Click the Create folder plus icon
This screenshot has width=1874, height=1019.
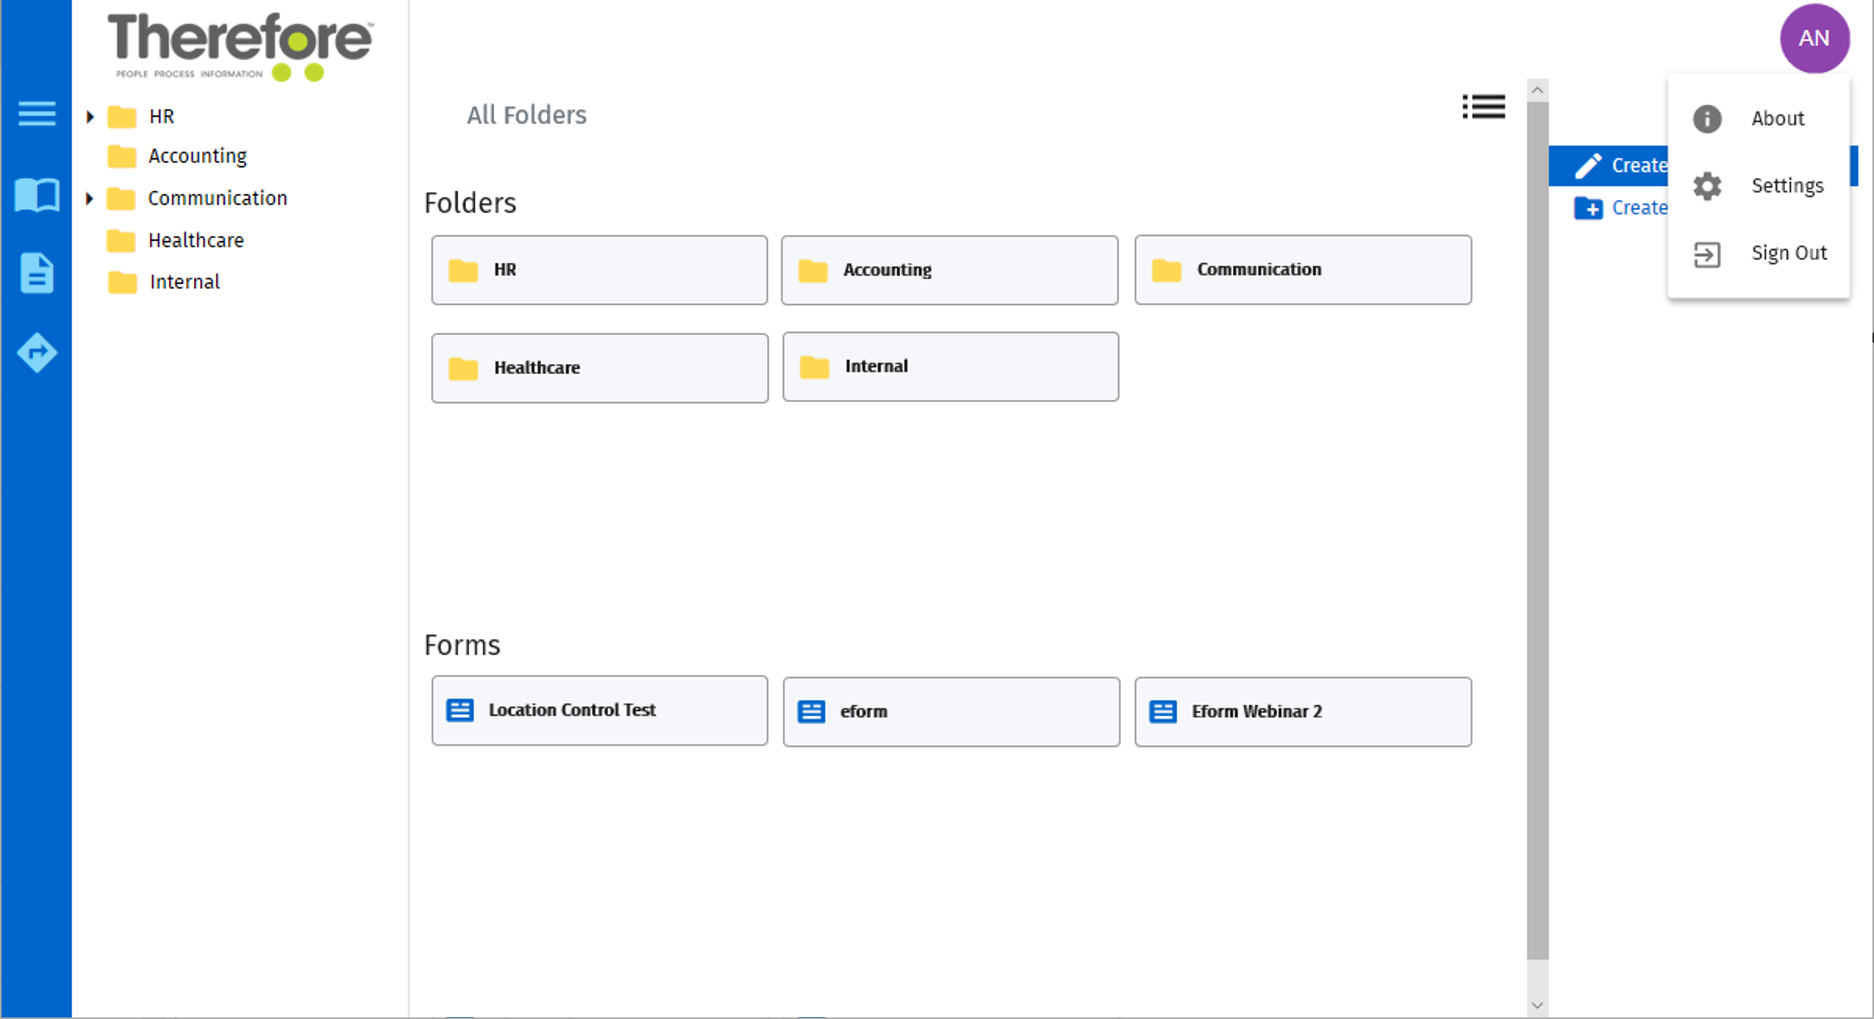[x=1588, y=208]
